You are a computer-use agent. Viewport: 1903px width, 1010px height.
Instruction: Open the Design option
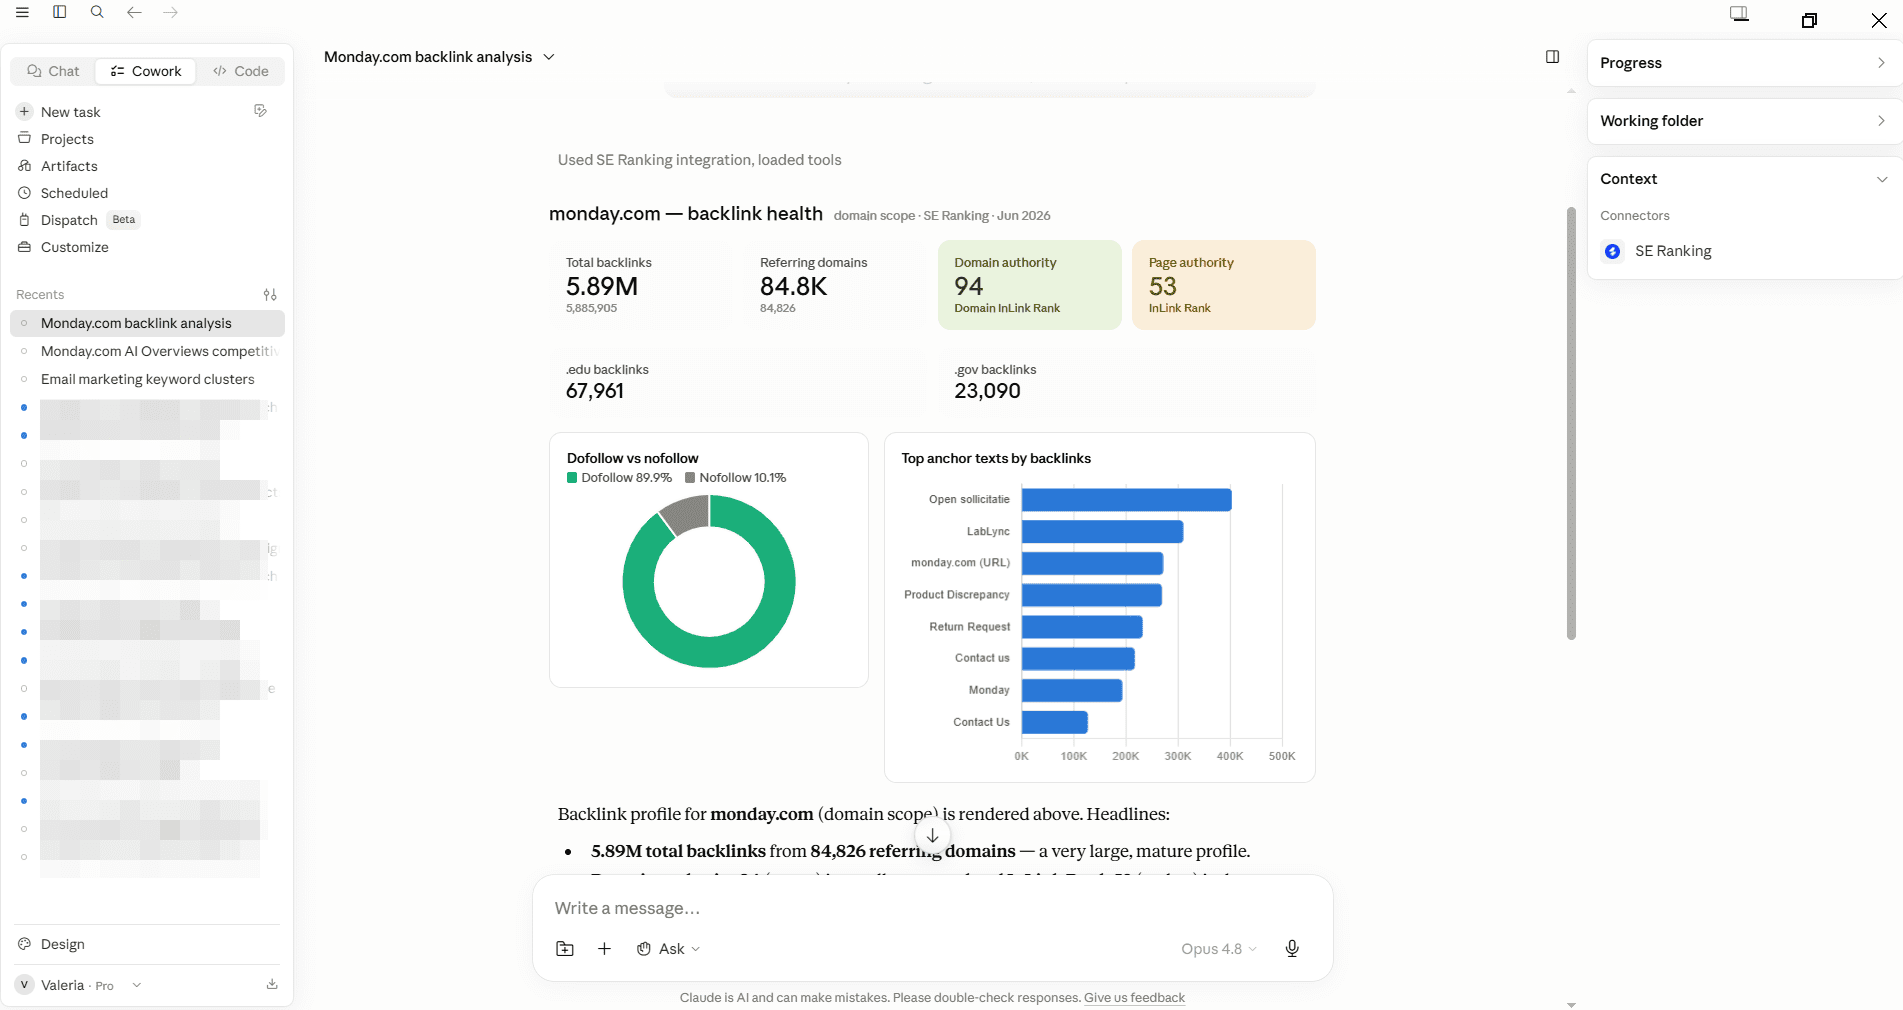click(62, 944)
